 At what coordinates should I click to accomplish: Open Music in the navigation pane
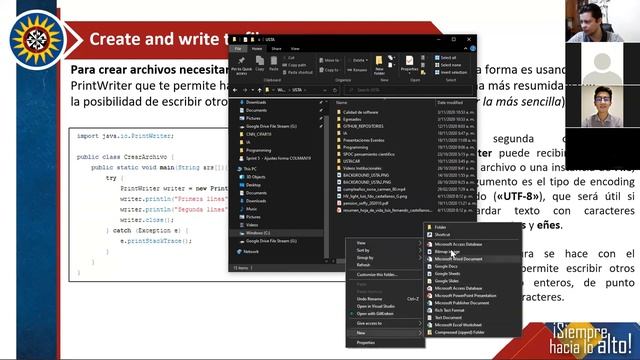251,209
